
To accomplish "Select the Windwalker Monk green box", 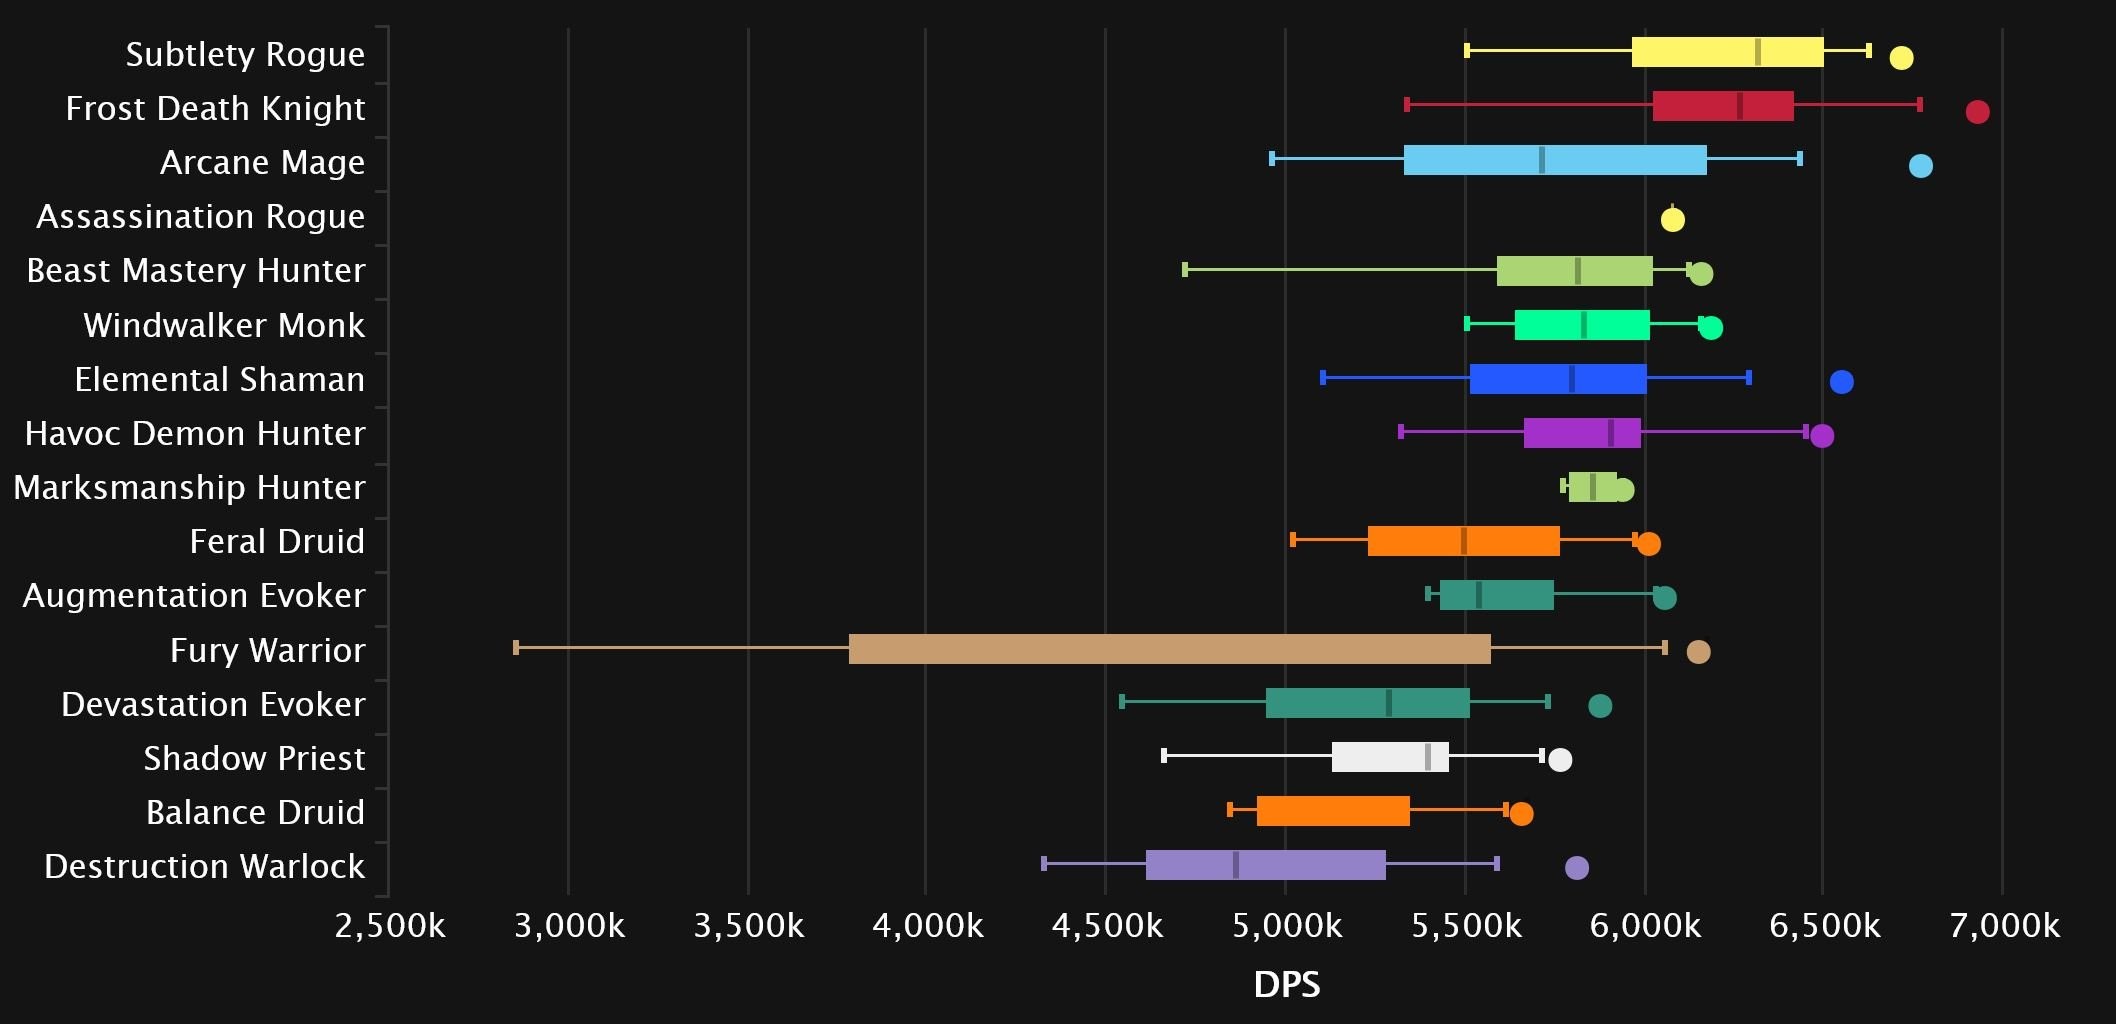I will click(x=1581, y=325).
